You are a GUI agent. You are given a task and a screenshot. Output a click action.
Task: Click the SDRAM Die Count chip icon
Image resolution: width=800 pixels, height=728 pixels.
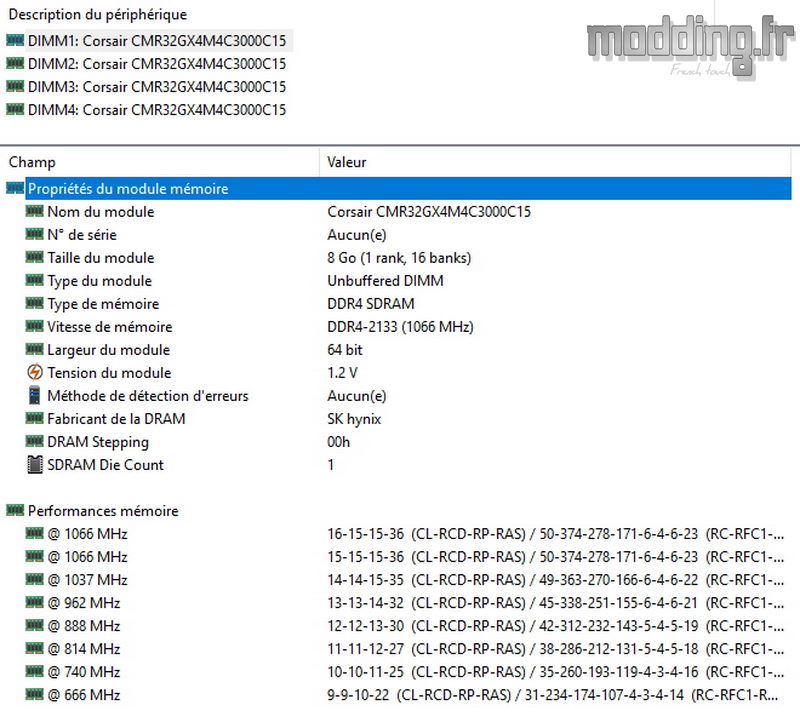[35, 465]
